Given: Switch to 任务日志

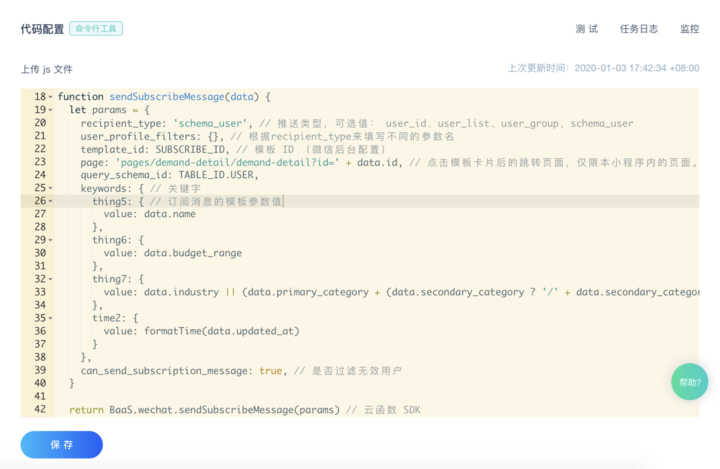Looking at the screenshot, I should (639, 29).
